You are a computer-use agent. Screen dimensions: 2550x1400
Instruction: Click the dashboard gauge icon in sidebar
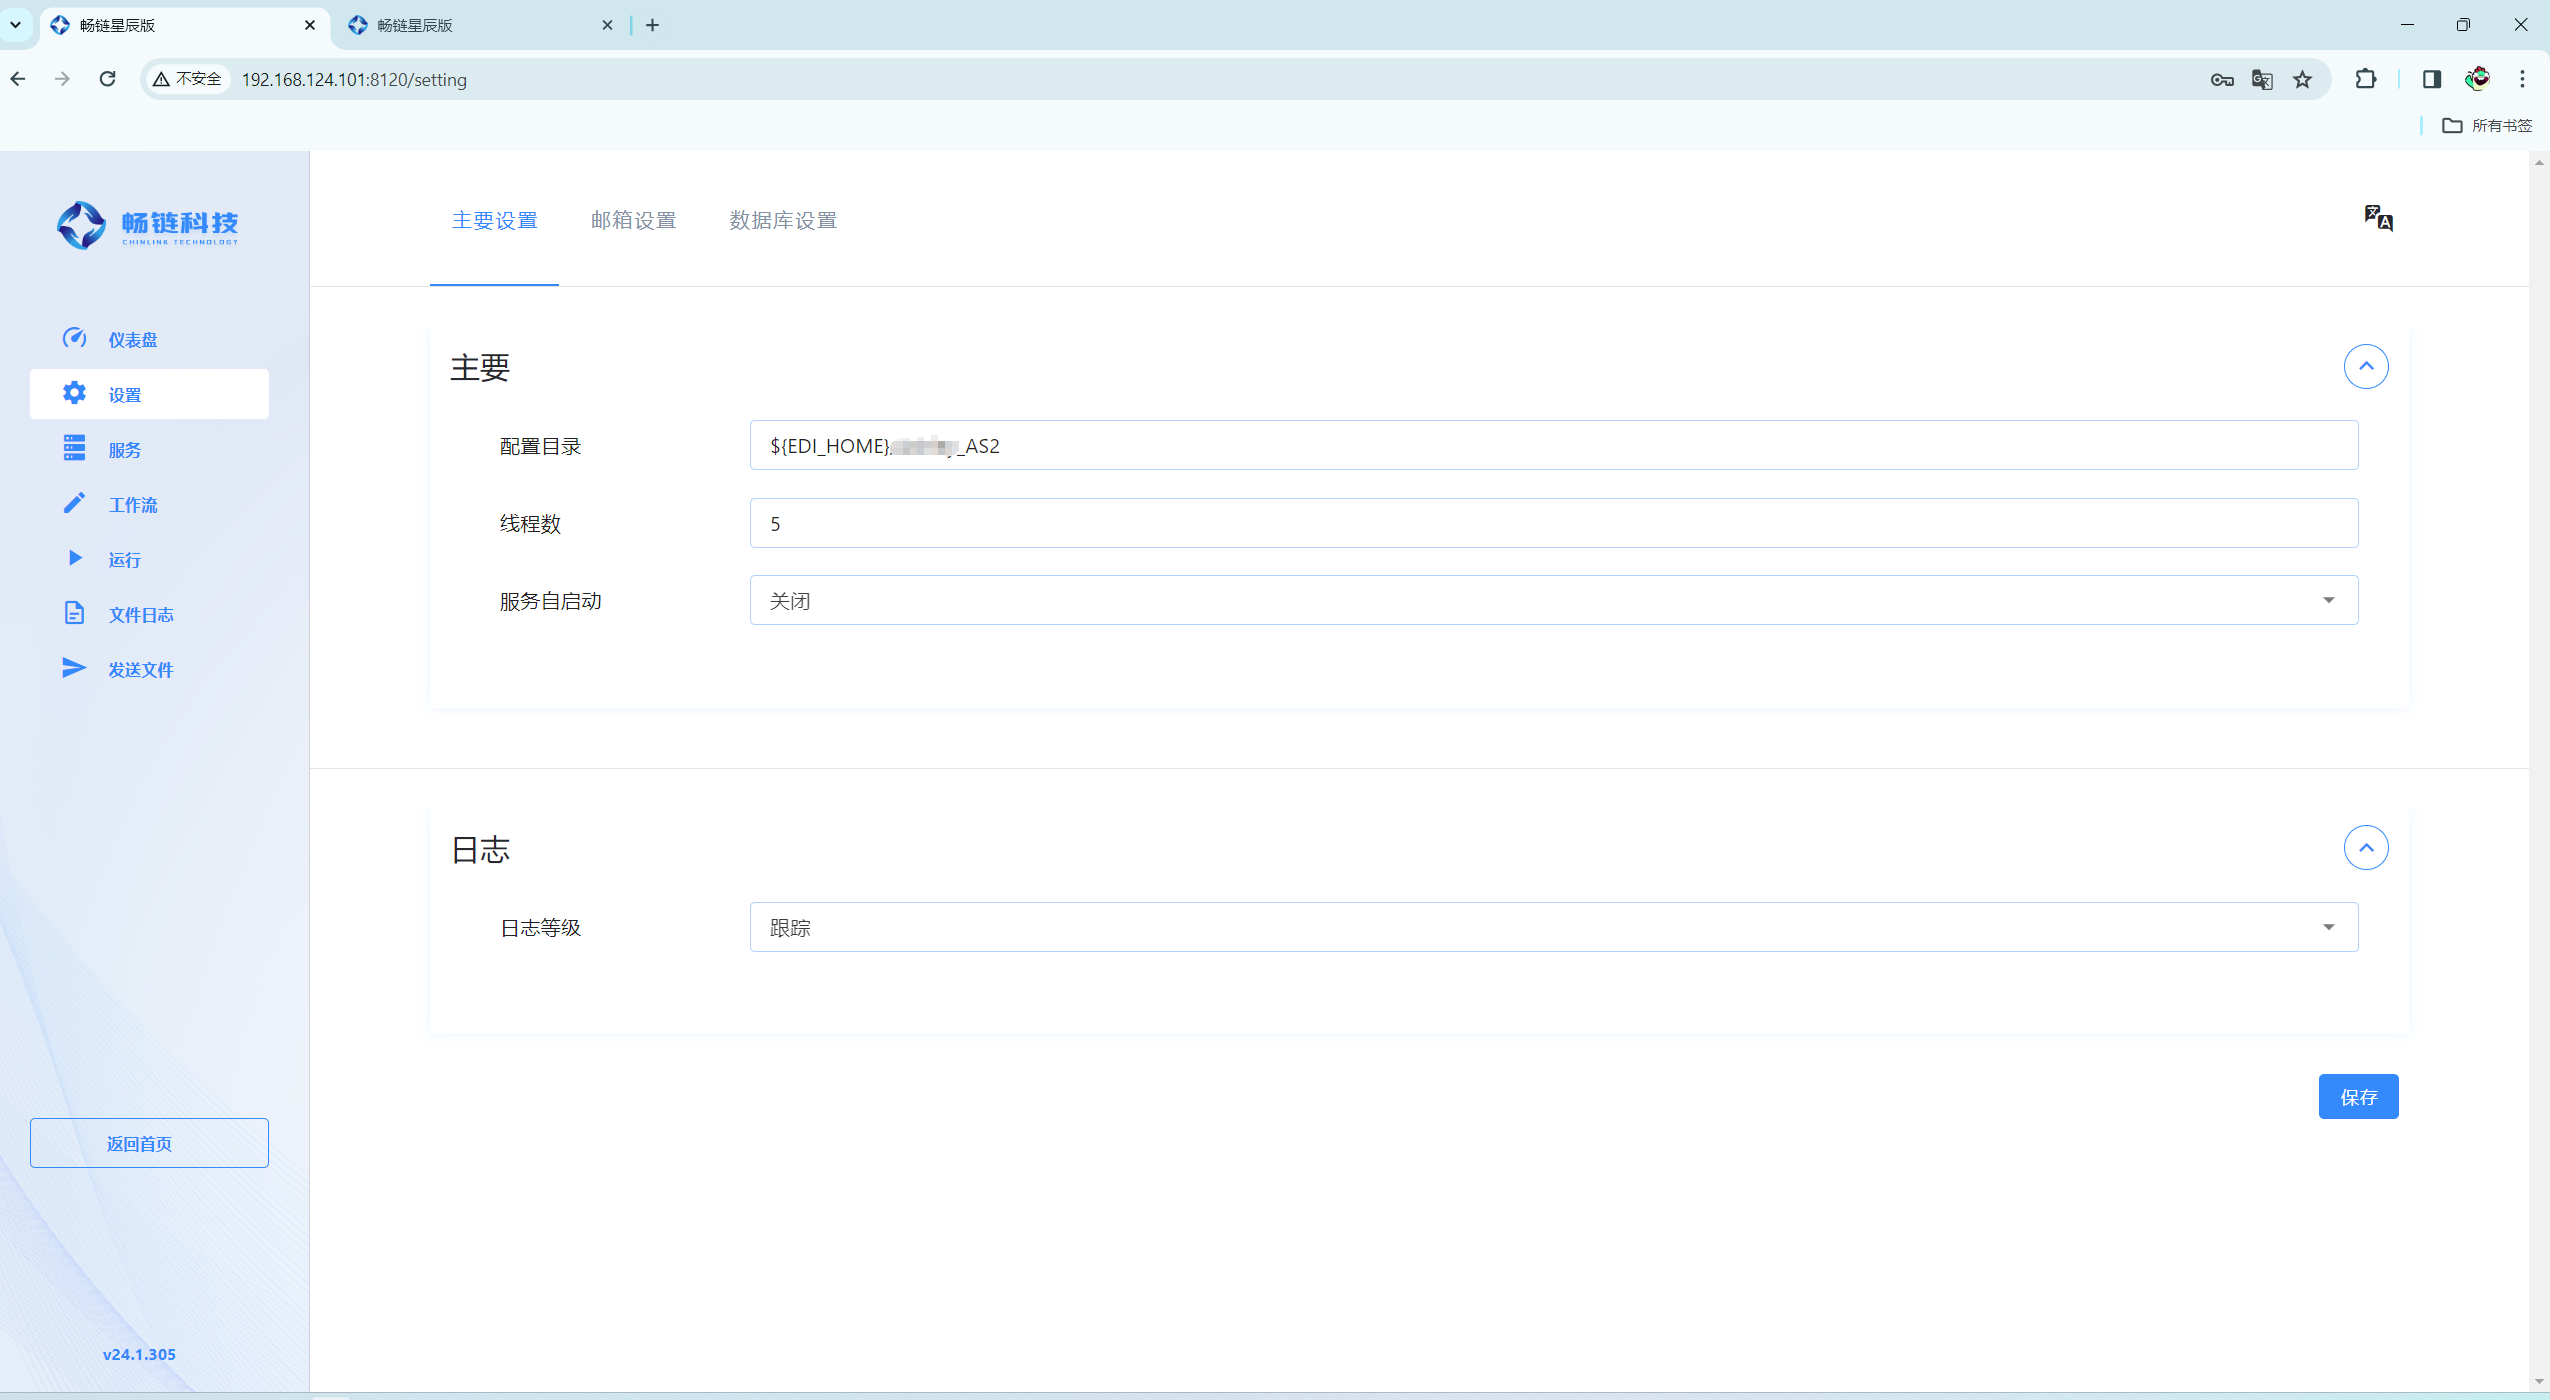tap(74, 338)
